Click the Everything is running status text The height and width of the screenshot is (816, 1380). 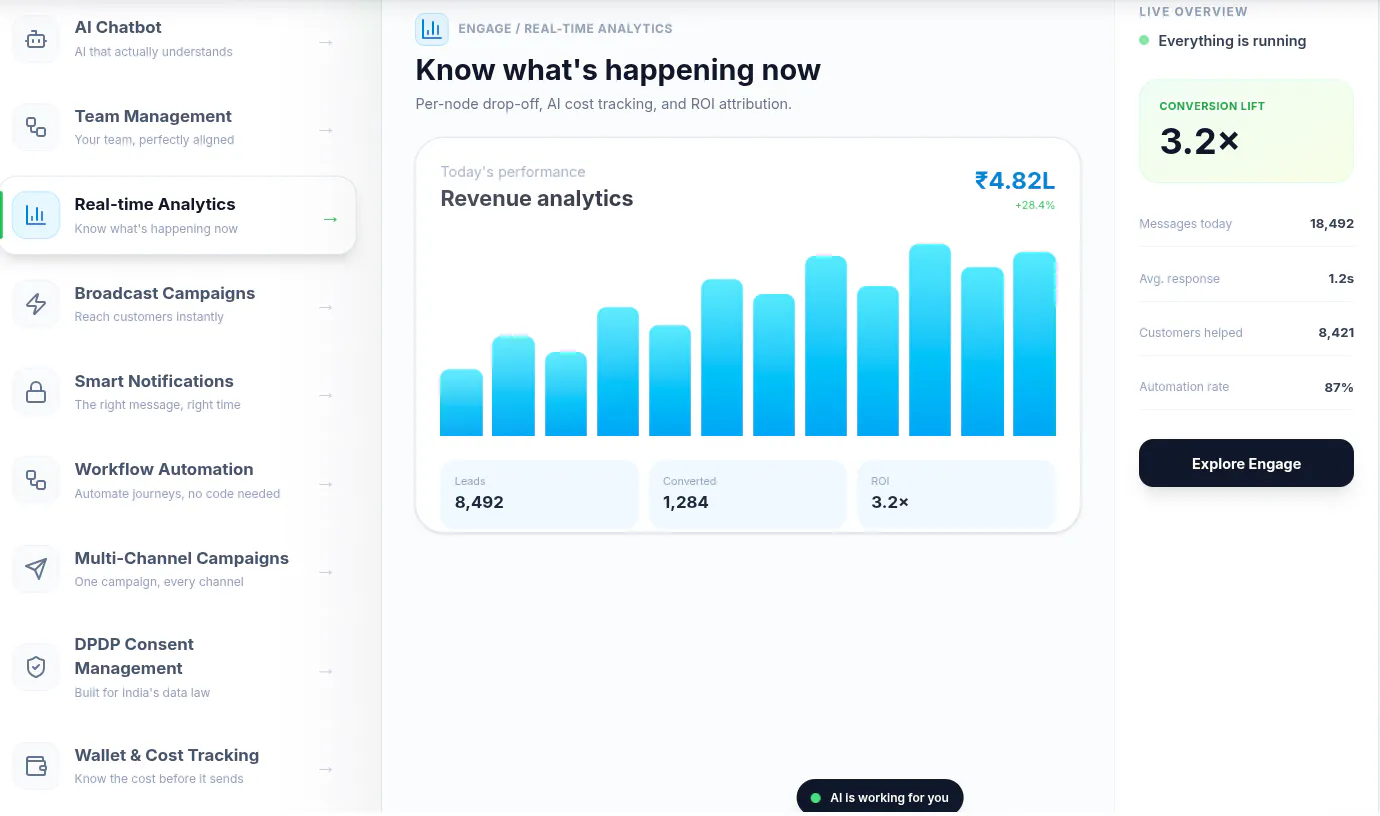[x=1232, y=41]
